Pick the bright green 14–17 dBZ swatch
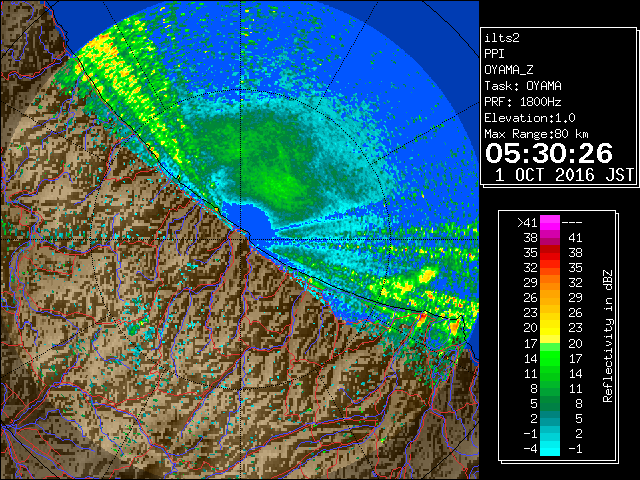This screenshot has height=480, width=640. 550,358
